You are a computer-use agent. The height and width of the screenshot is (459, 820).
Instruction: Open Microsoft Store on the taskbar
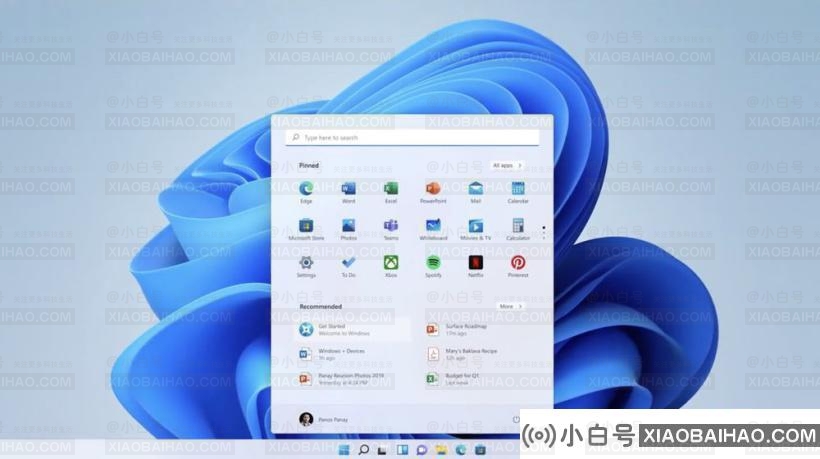pyautogui.click(x=480, y=450)
